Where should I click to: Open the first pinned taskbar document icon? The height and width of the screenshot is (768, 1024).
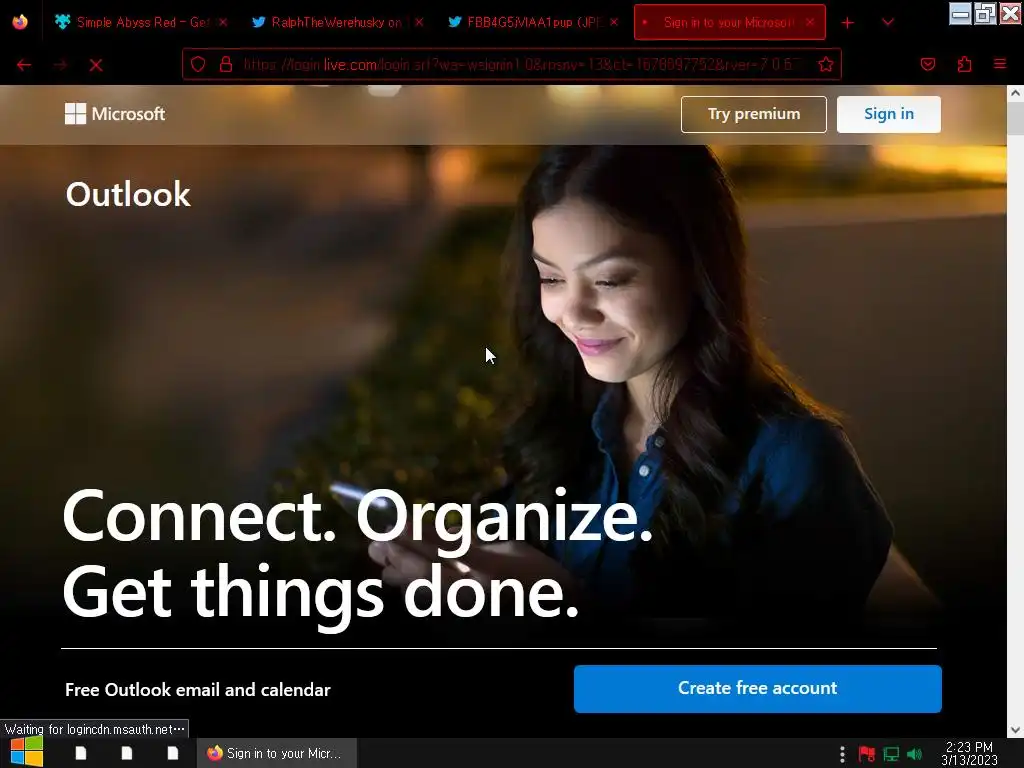[x=81, y=753]
